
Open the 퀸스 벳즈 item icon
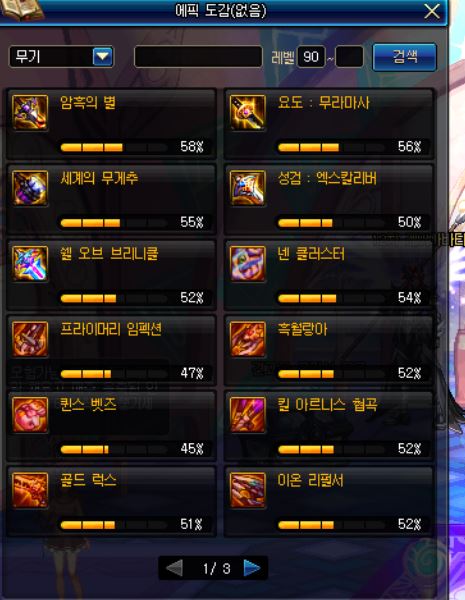coord(30,414)
